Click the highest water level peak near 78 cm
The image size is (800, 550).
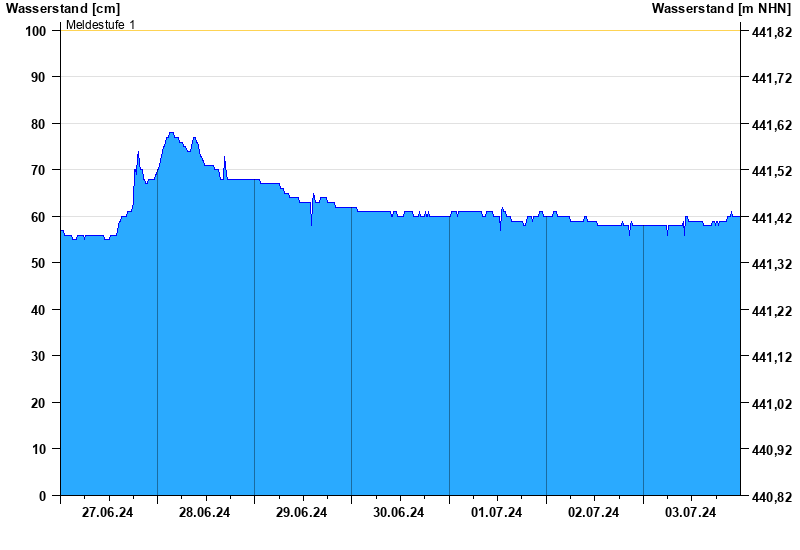pos(171,133)
